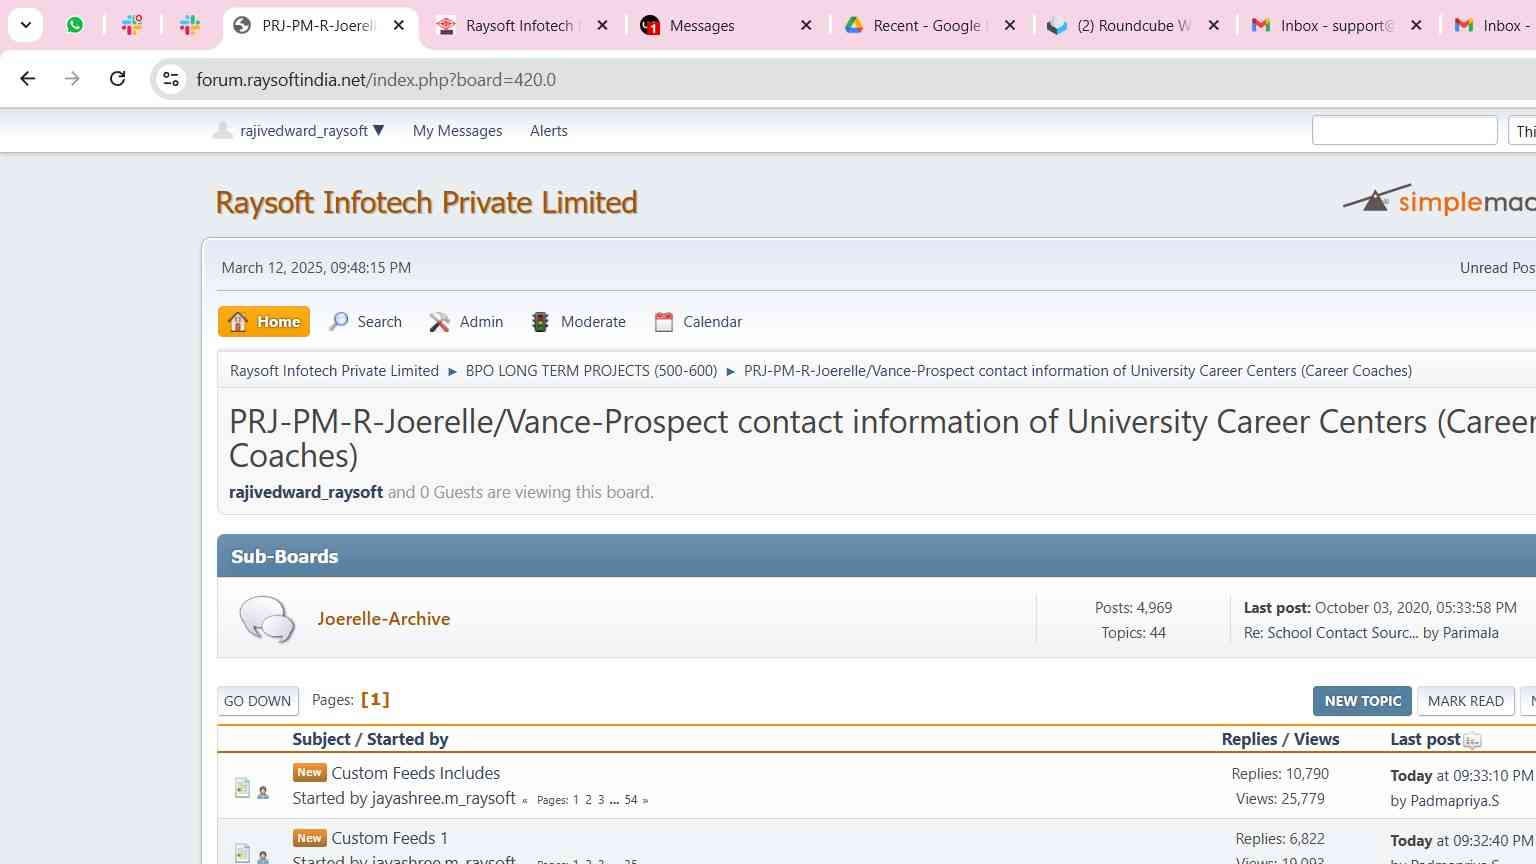Open My Messages
1536x864 pixels.
(457, 131)
